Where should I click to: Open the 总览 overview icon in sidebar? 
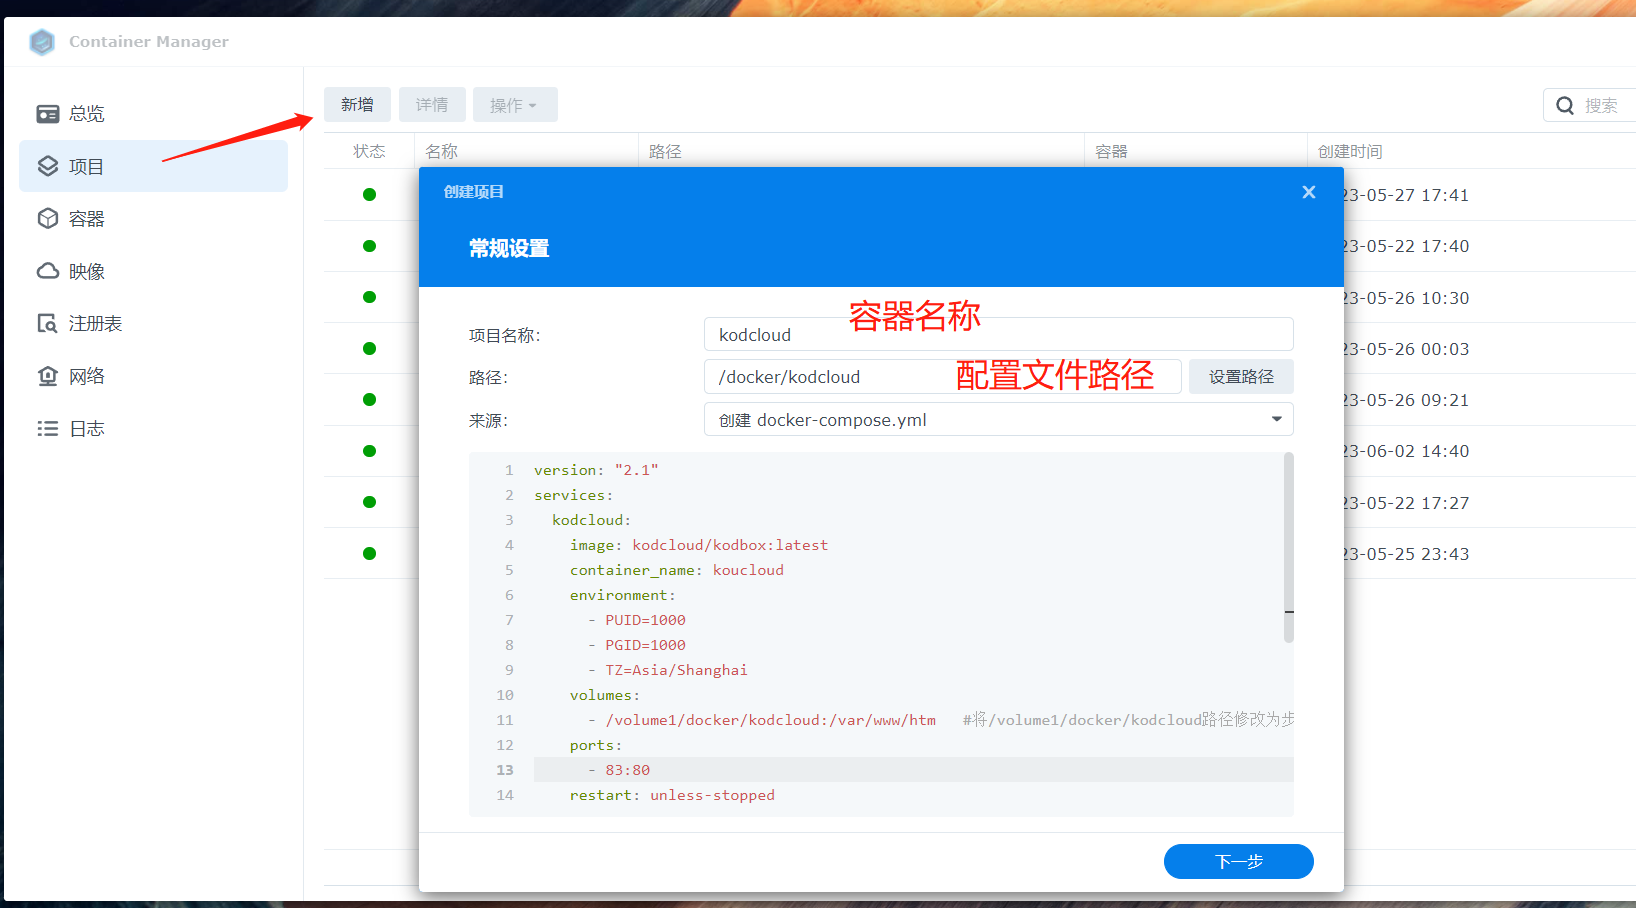[x=47, y=114]
